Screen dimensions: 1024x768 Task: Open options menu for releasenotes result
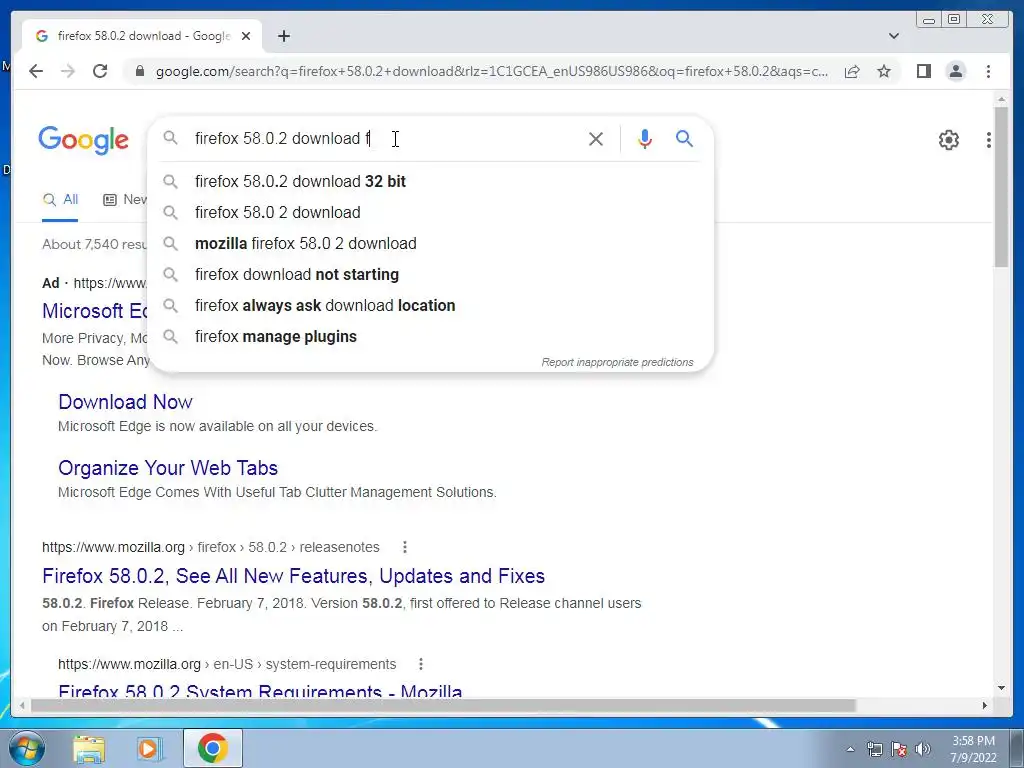(x=405, y=547)
